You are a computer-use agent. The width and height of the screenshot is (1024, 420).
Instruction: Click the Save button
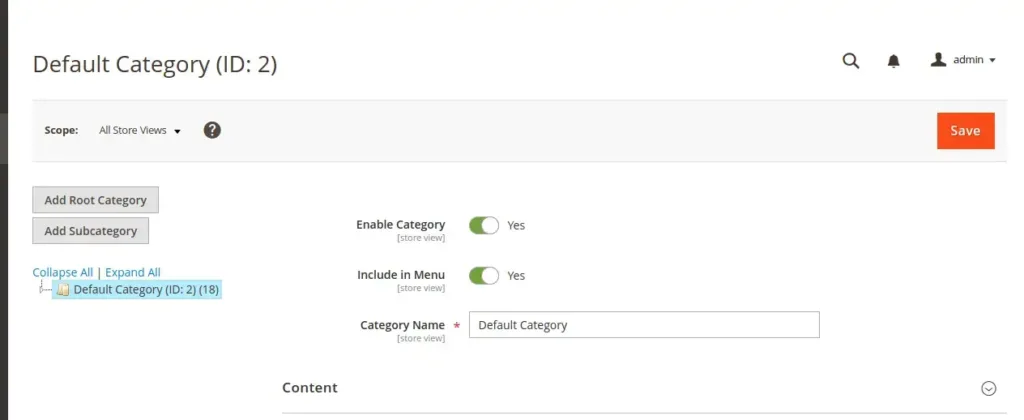965,131
